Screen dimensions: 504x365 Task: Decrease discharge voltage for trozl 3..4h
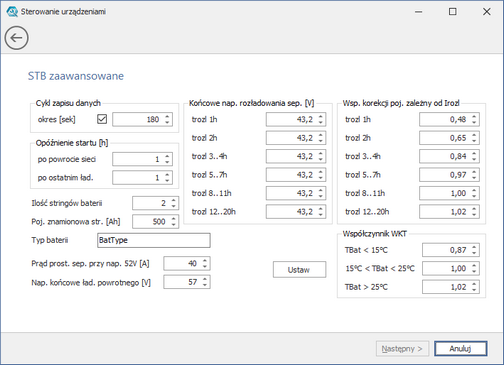tap(321, 159)
